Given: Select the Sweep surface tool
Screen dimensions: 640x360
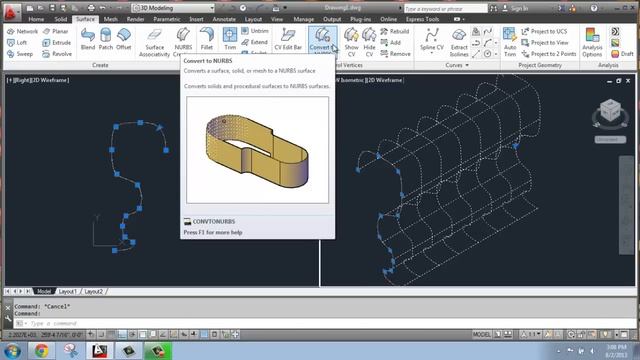Looking at the screenshot, I should pos(20,54).
